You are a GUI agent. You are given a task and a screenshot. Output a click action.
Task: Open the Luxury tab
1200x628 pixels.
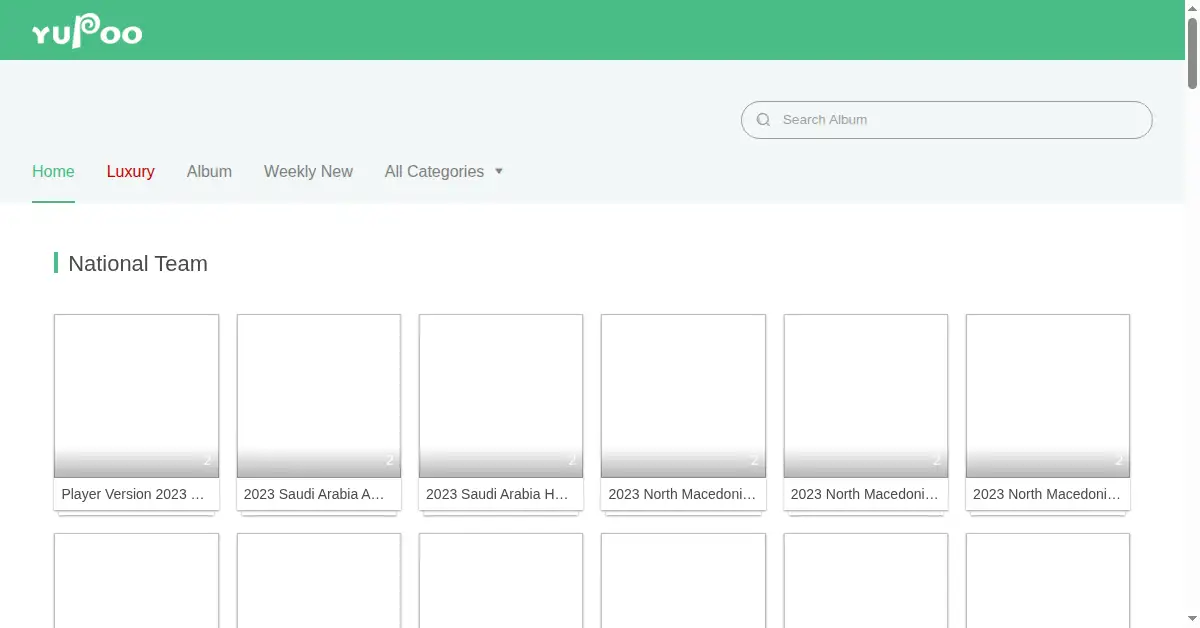click(x=131, y=172)
